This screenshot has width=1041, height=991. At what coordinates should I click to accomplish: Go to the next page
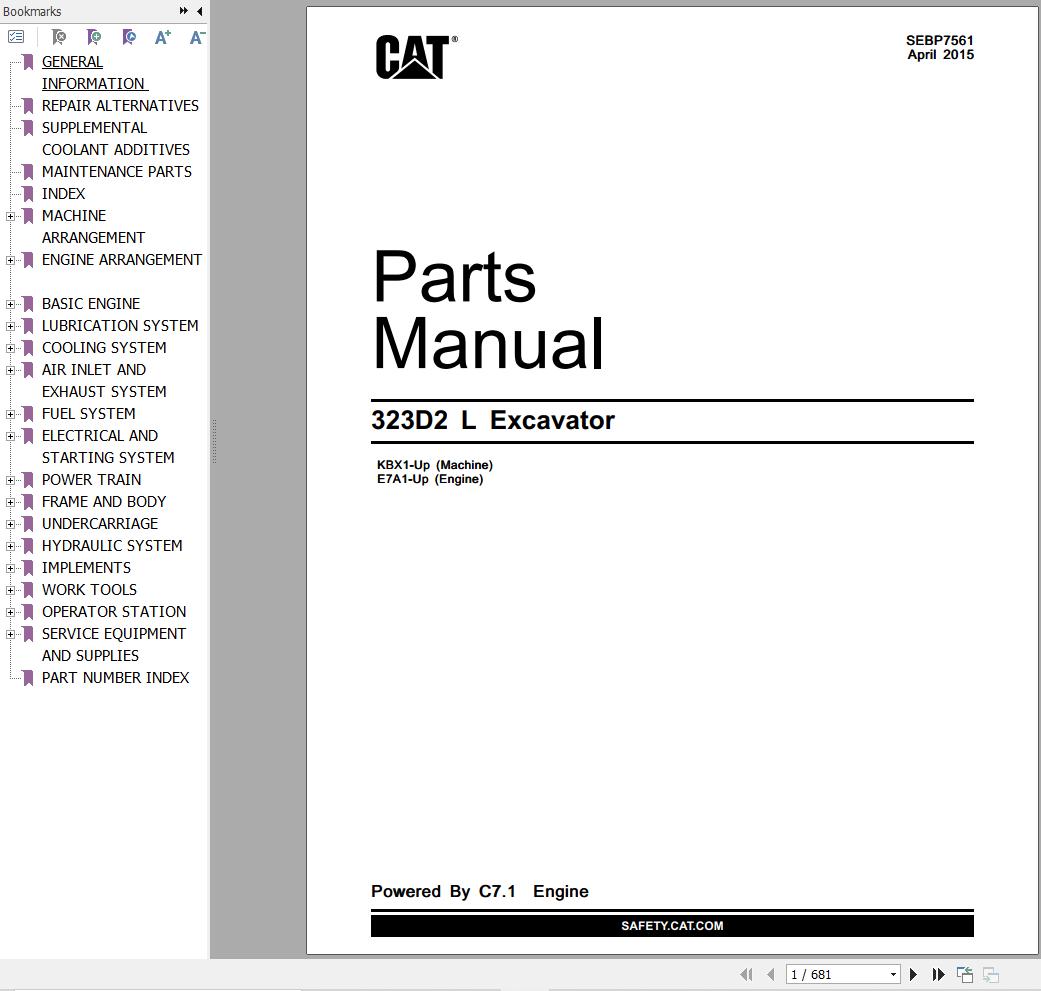click(x=913, y=974)
